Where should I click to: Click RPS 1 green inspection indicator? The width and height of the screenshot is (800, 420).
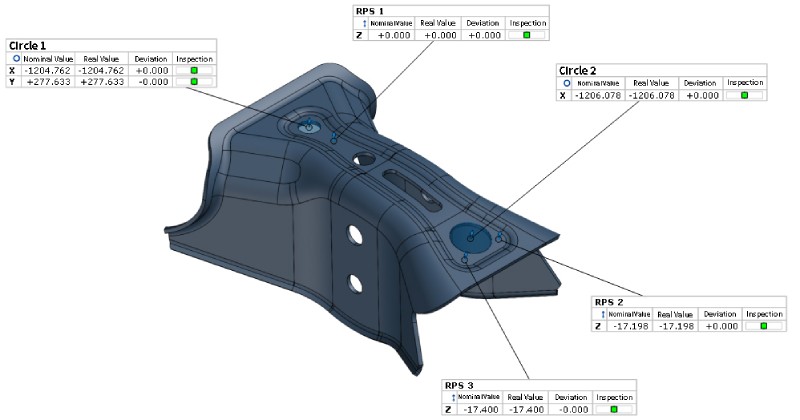tap(527, 35)
